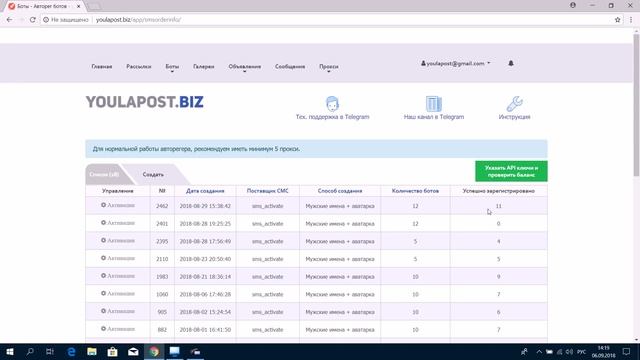This screenshot has width=640, height=360.
Task: Click the Успешно зарегистрировано column header
Action: [x=498, y=191]
